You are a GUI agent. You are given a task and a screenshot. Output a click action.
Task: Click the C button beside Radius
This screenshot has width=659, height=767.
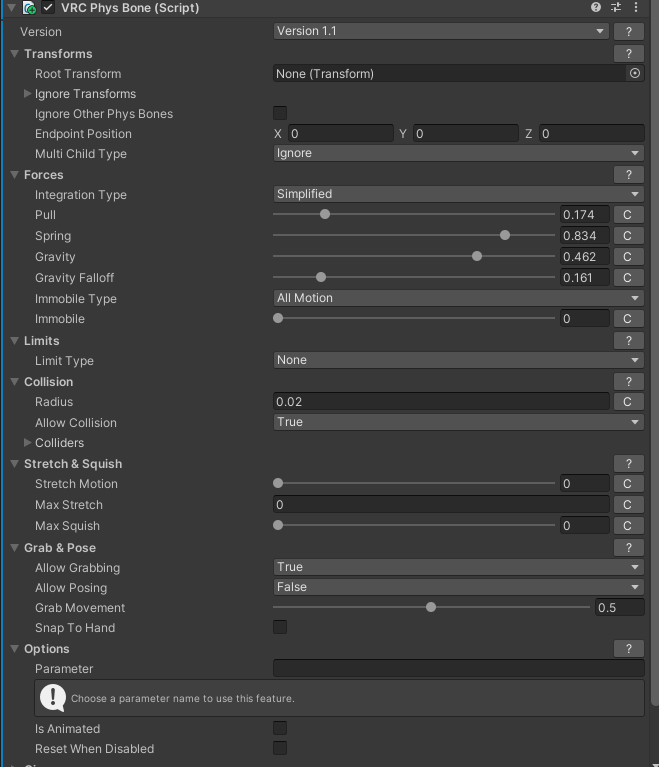point(628,402)
